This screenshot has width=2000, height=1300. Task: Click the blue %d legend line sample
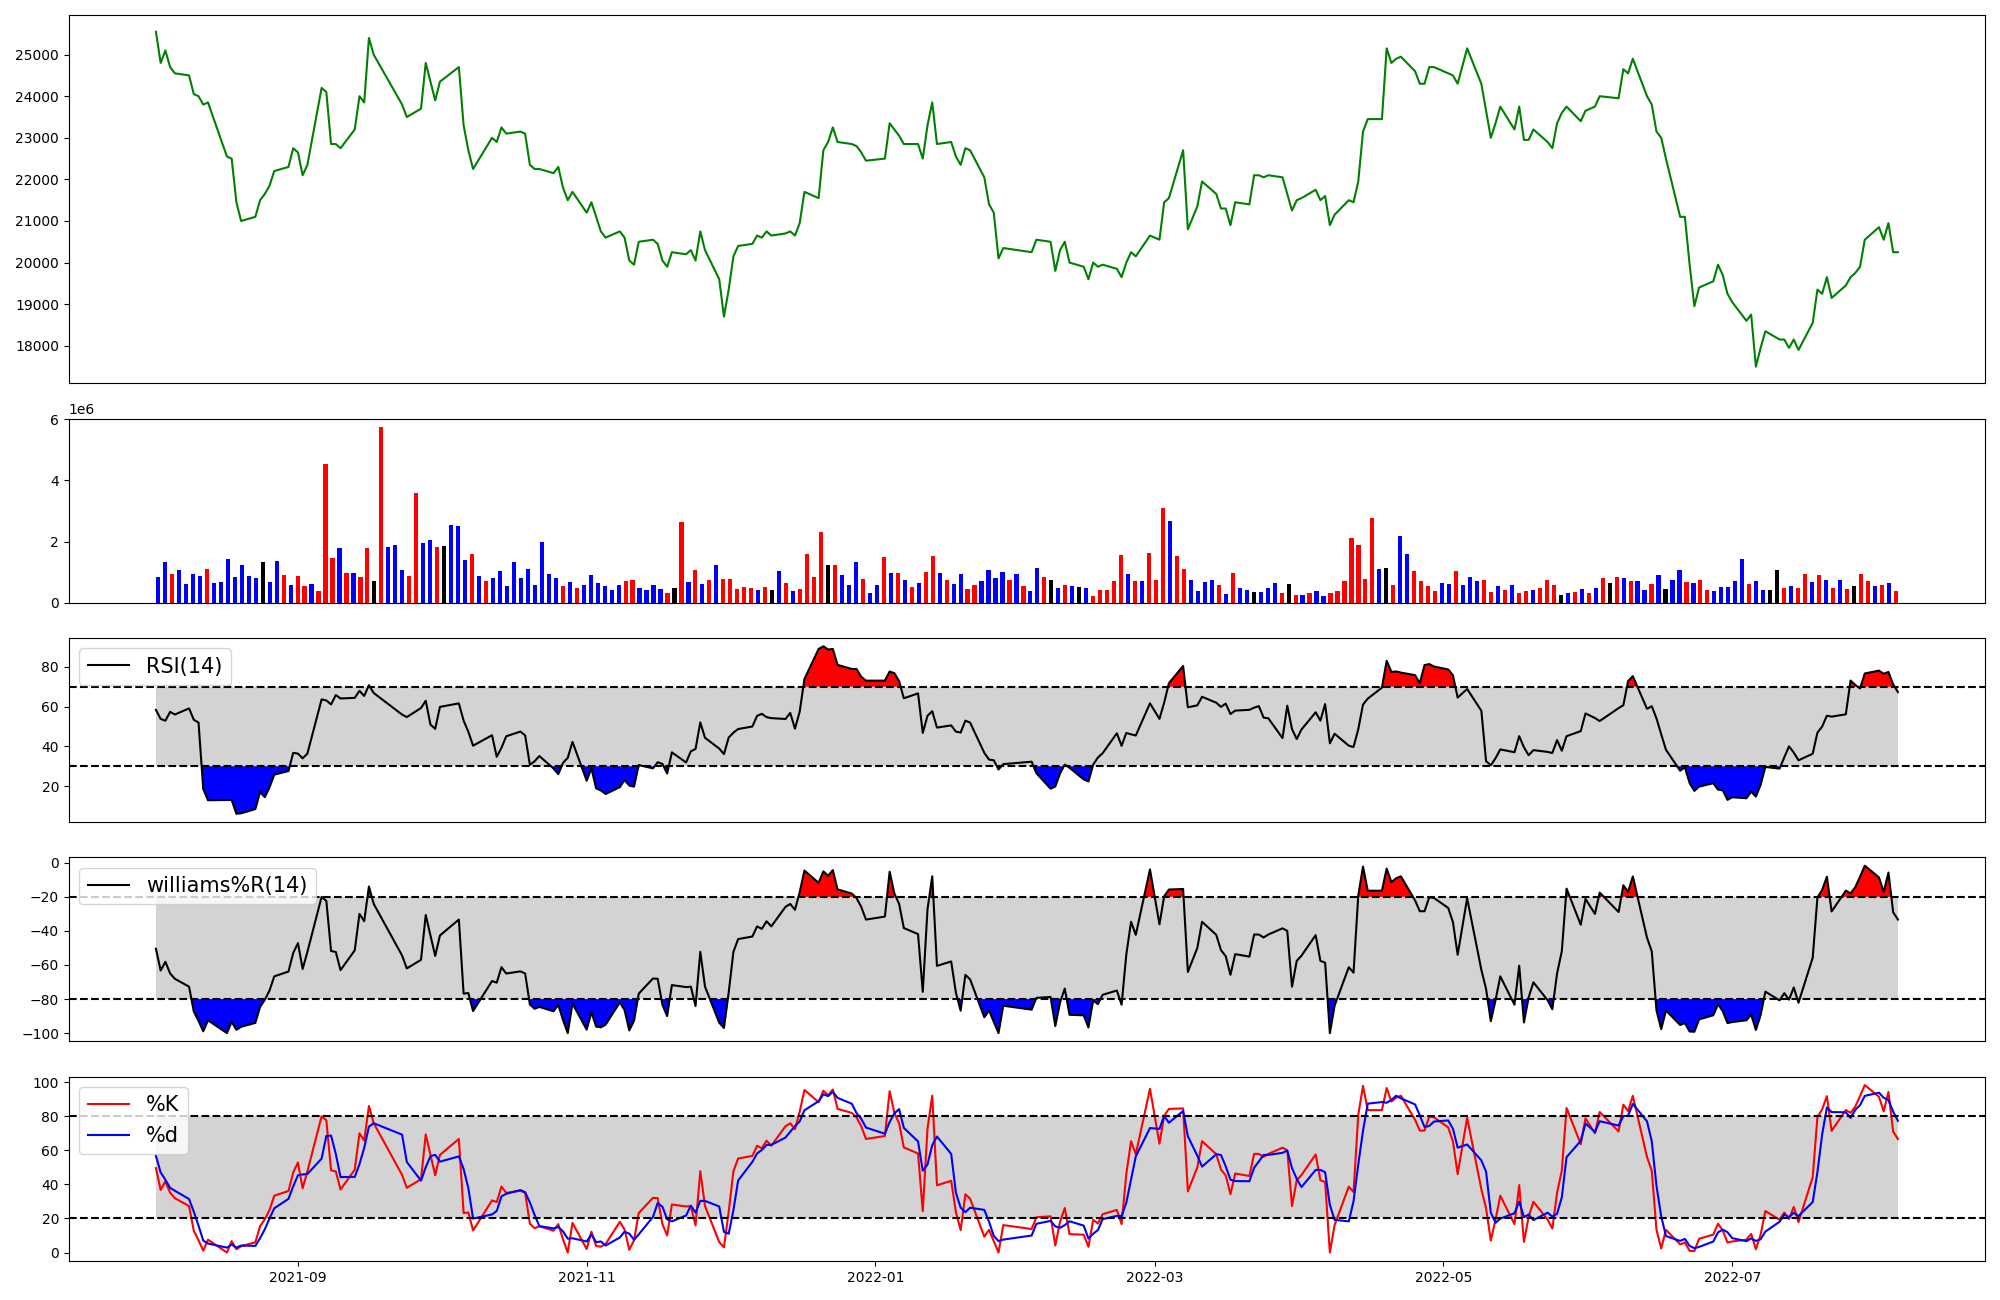coord(110,1135)
